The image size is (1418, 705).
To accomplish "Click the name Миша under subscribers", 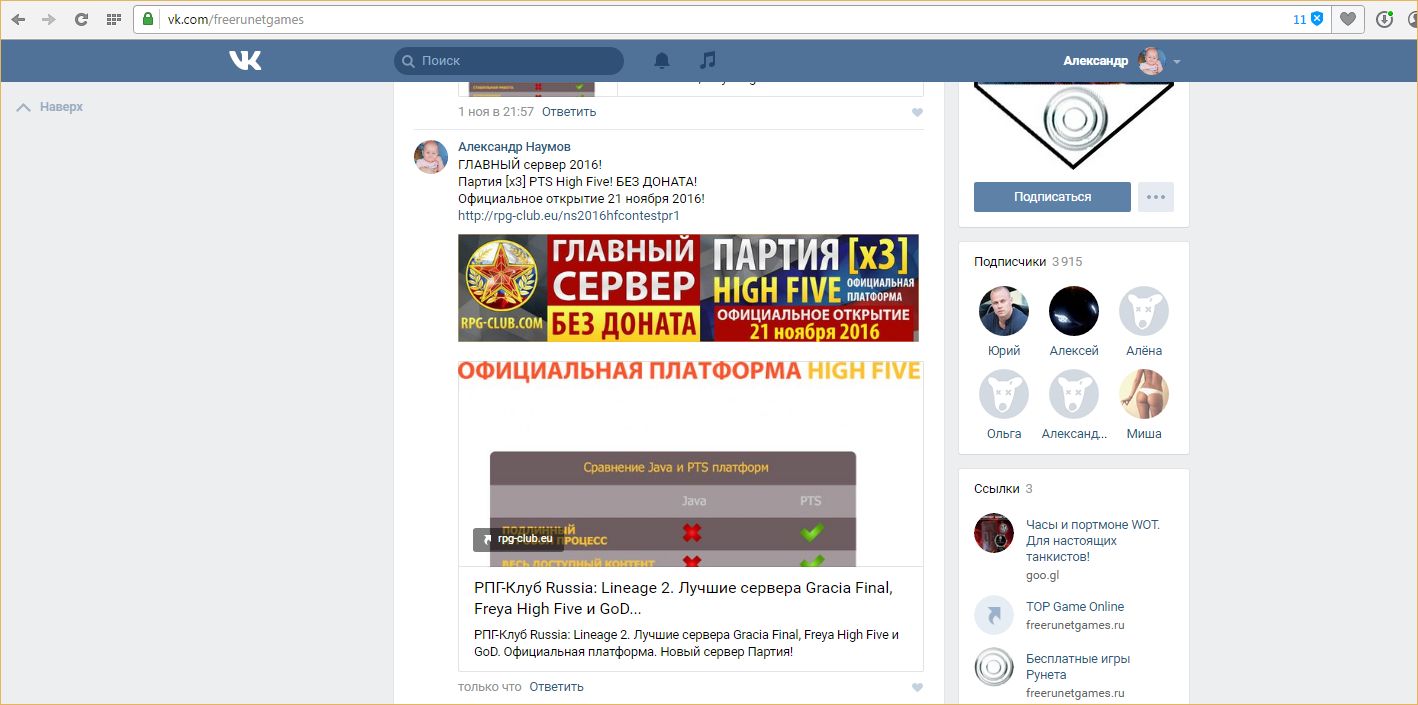I will [1144, 434].
